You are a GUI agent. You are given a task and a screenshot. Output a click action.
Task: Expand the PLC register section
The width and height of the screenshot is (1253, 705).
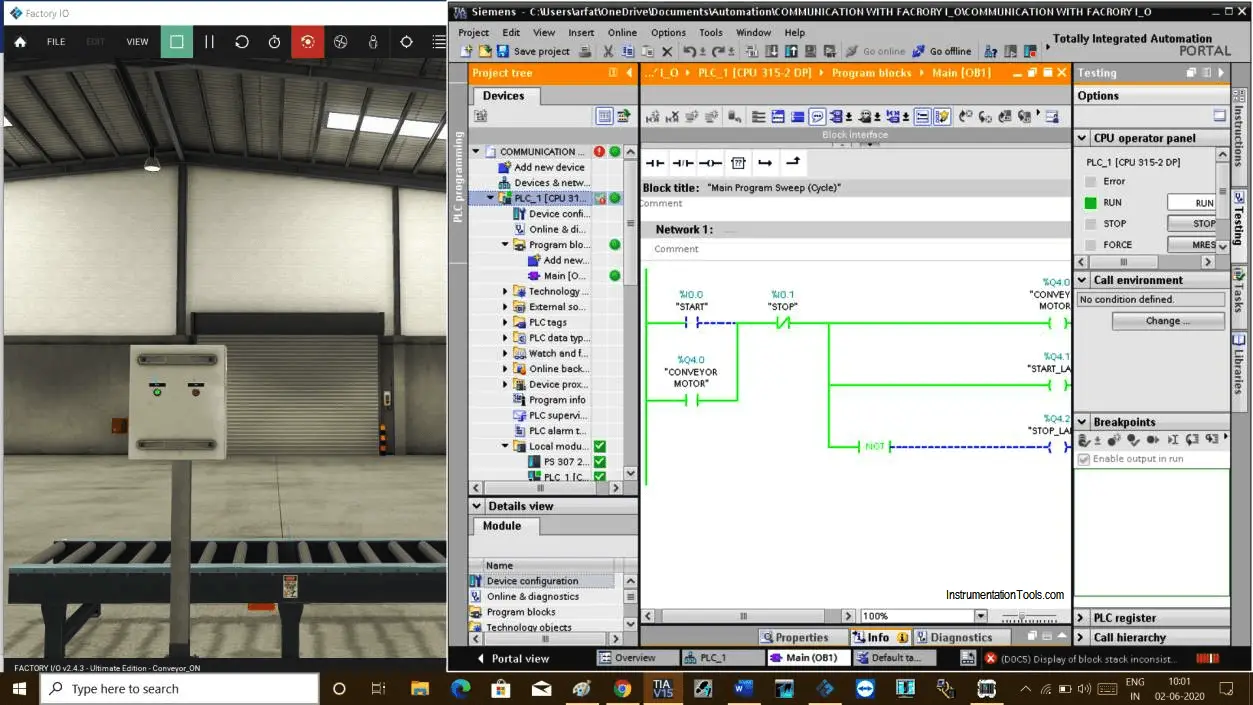coord(1082,618)
